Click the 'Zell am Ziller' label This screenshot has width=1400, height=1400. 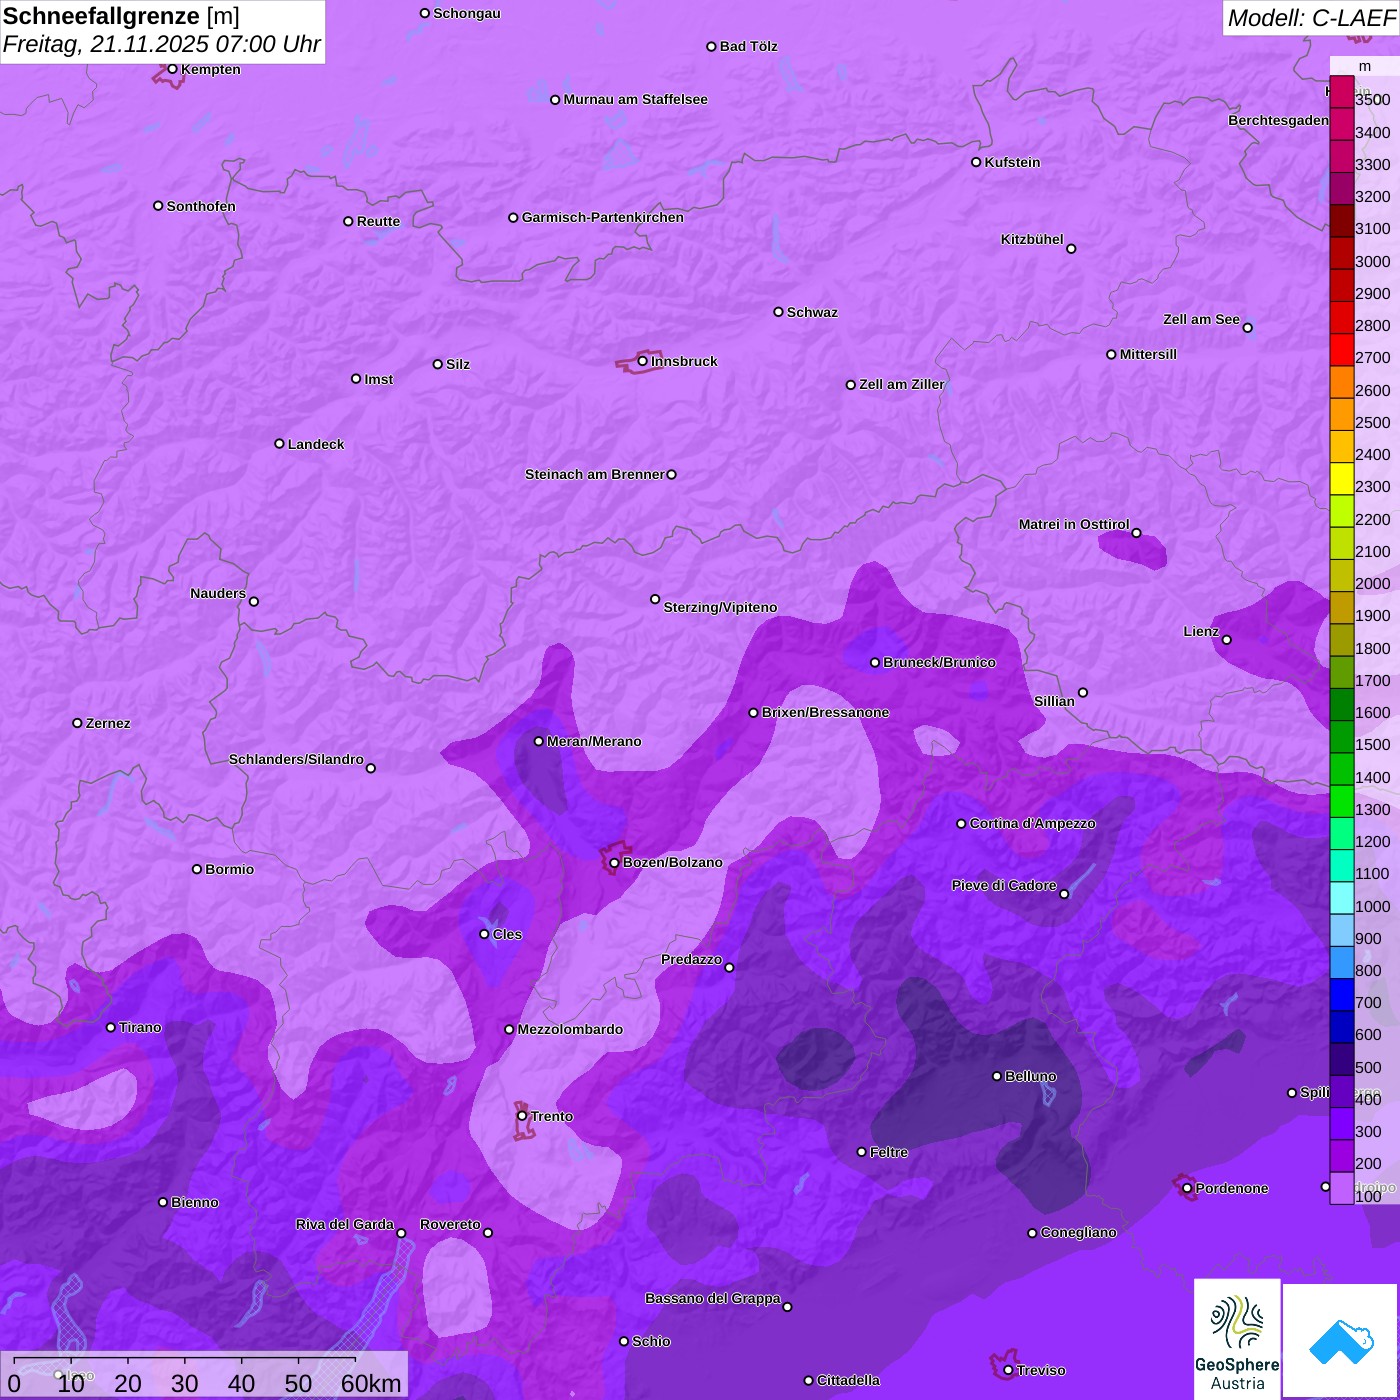point(902,384)
